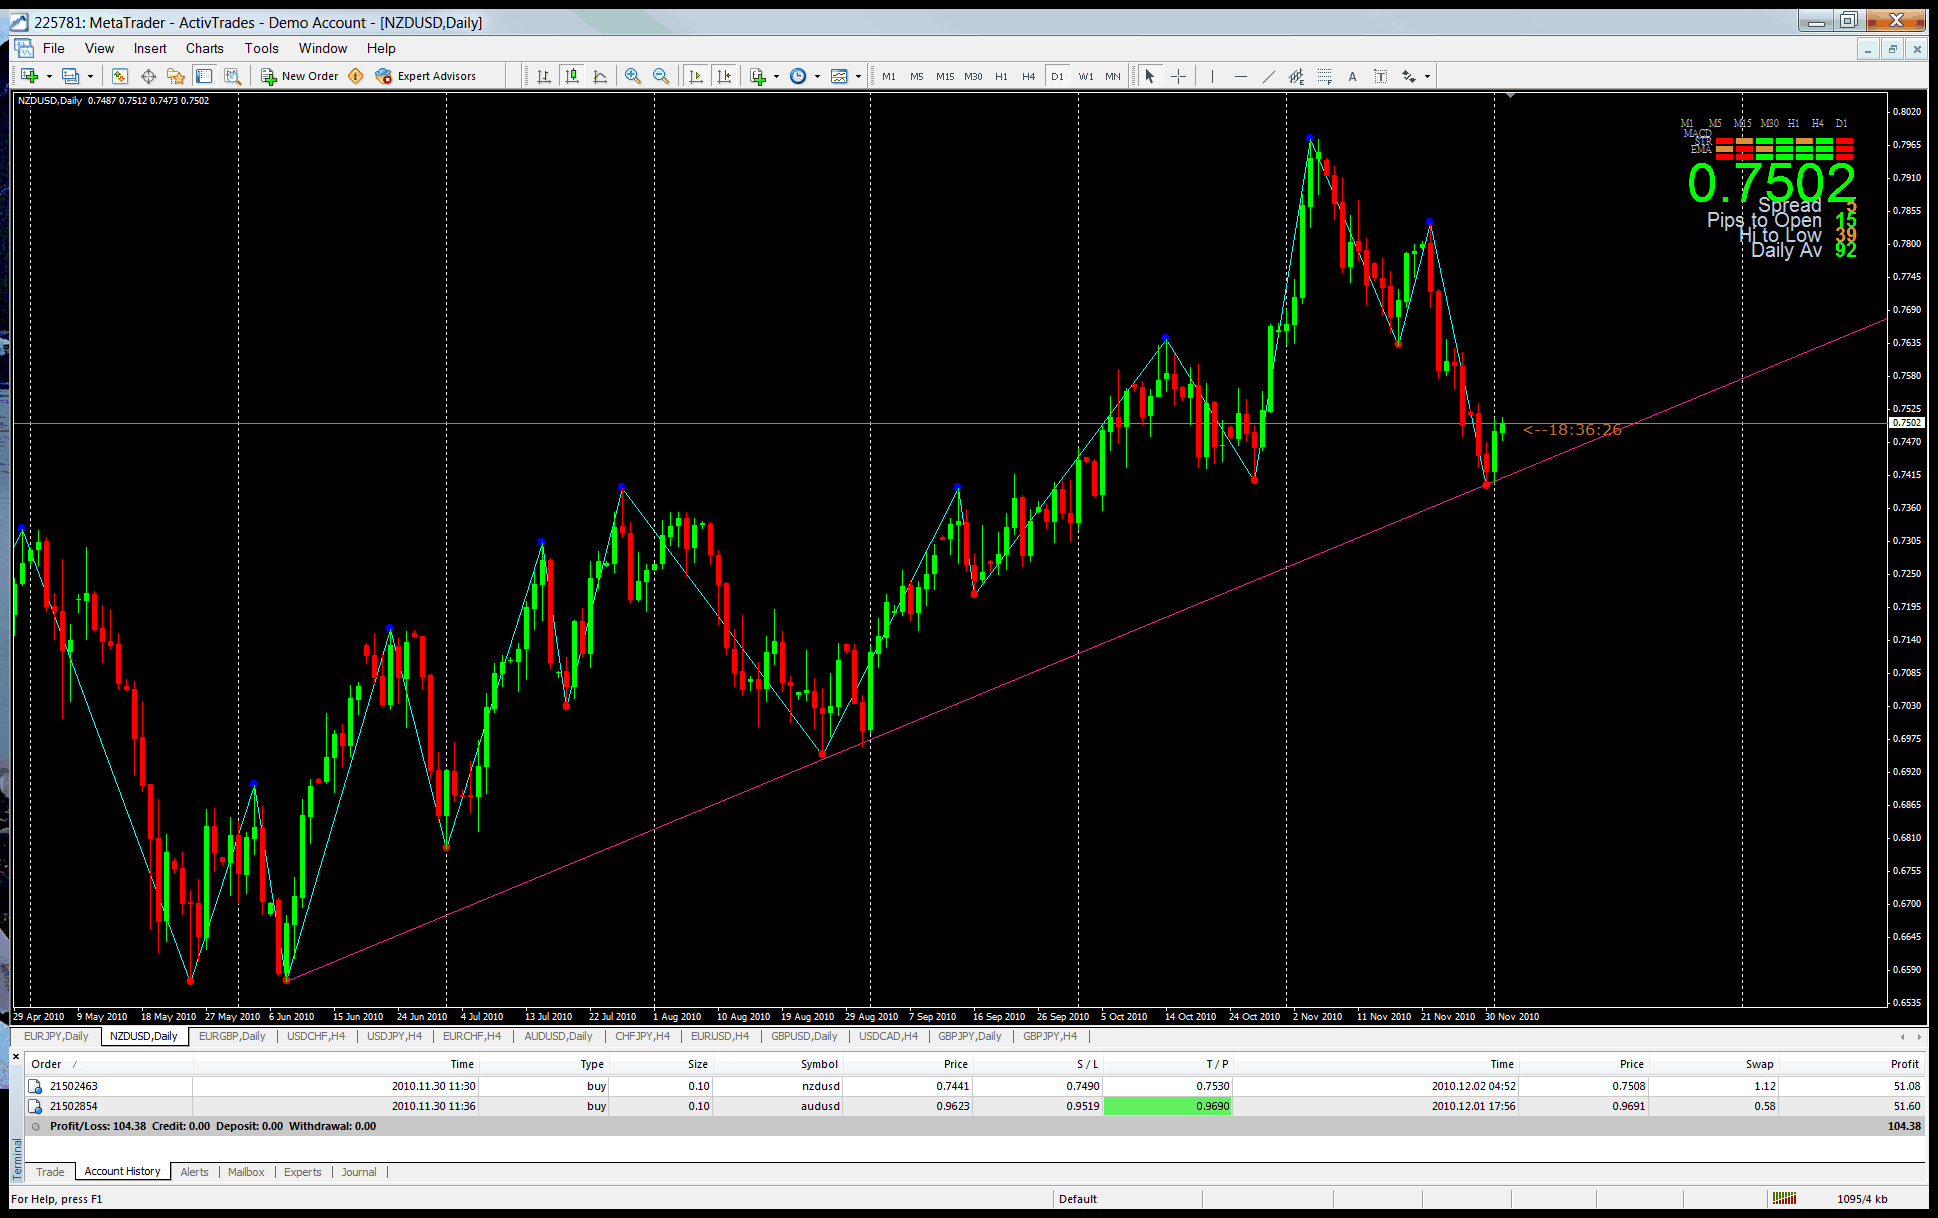The width and height of the screenshot is (1938, 1218).
Task: Set the timeframe to H4
Action: tap(1028, 76)
